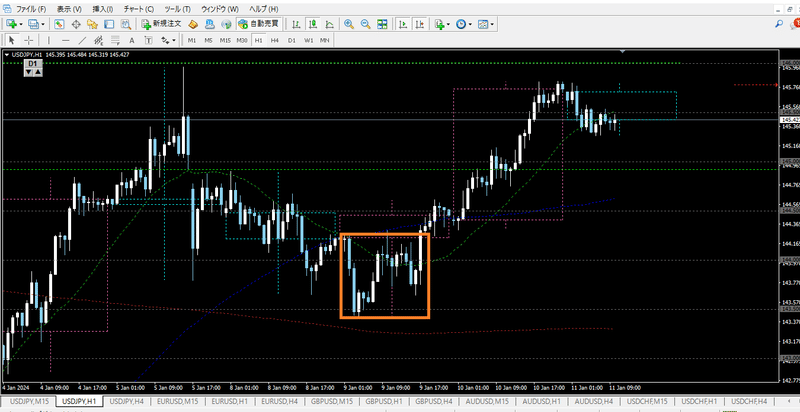This screenshot has width=800, height=412.
Task: Switch to H4 timeframe
Action: [275, 40]
